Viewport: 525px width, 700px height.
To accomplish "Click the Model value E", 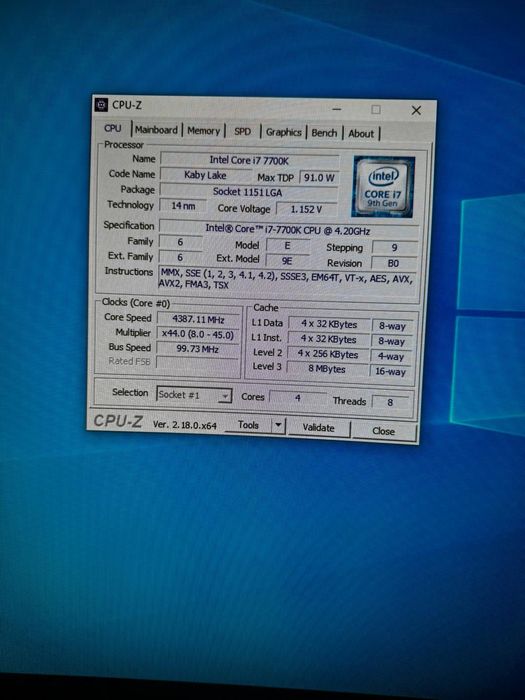I will point(288,246).
